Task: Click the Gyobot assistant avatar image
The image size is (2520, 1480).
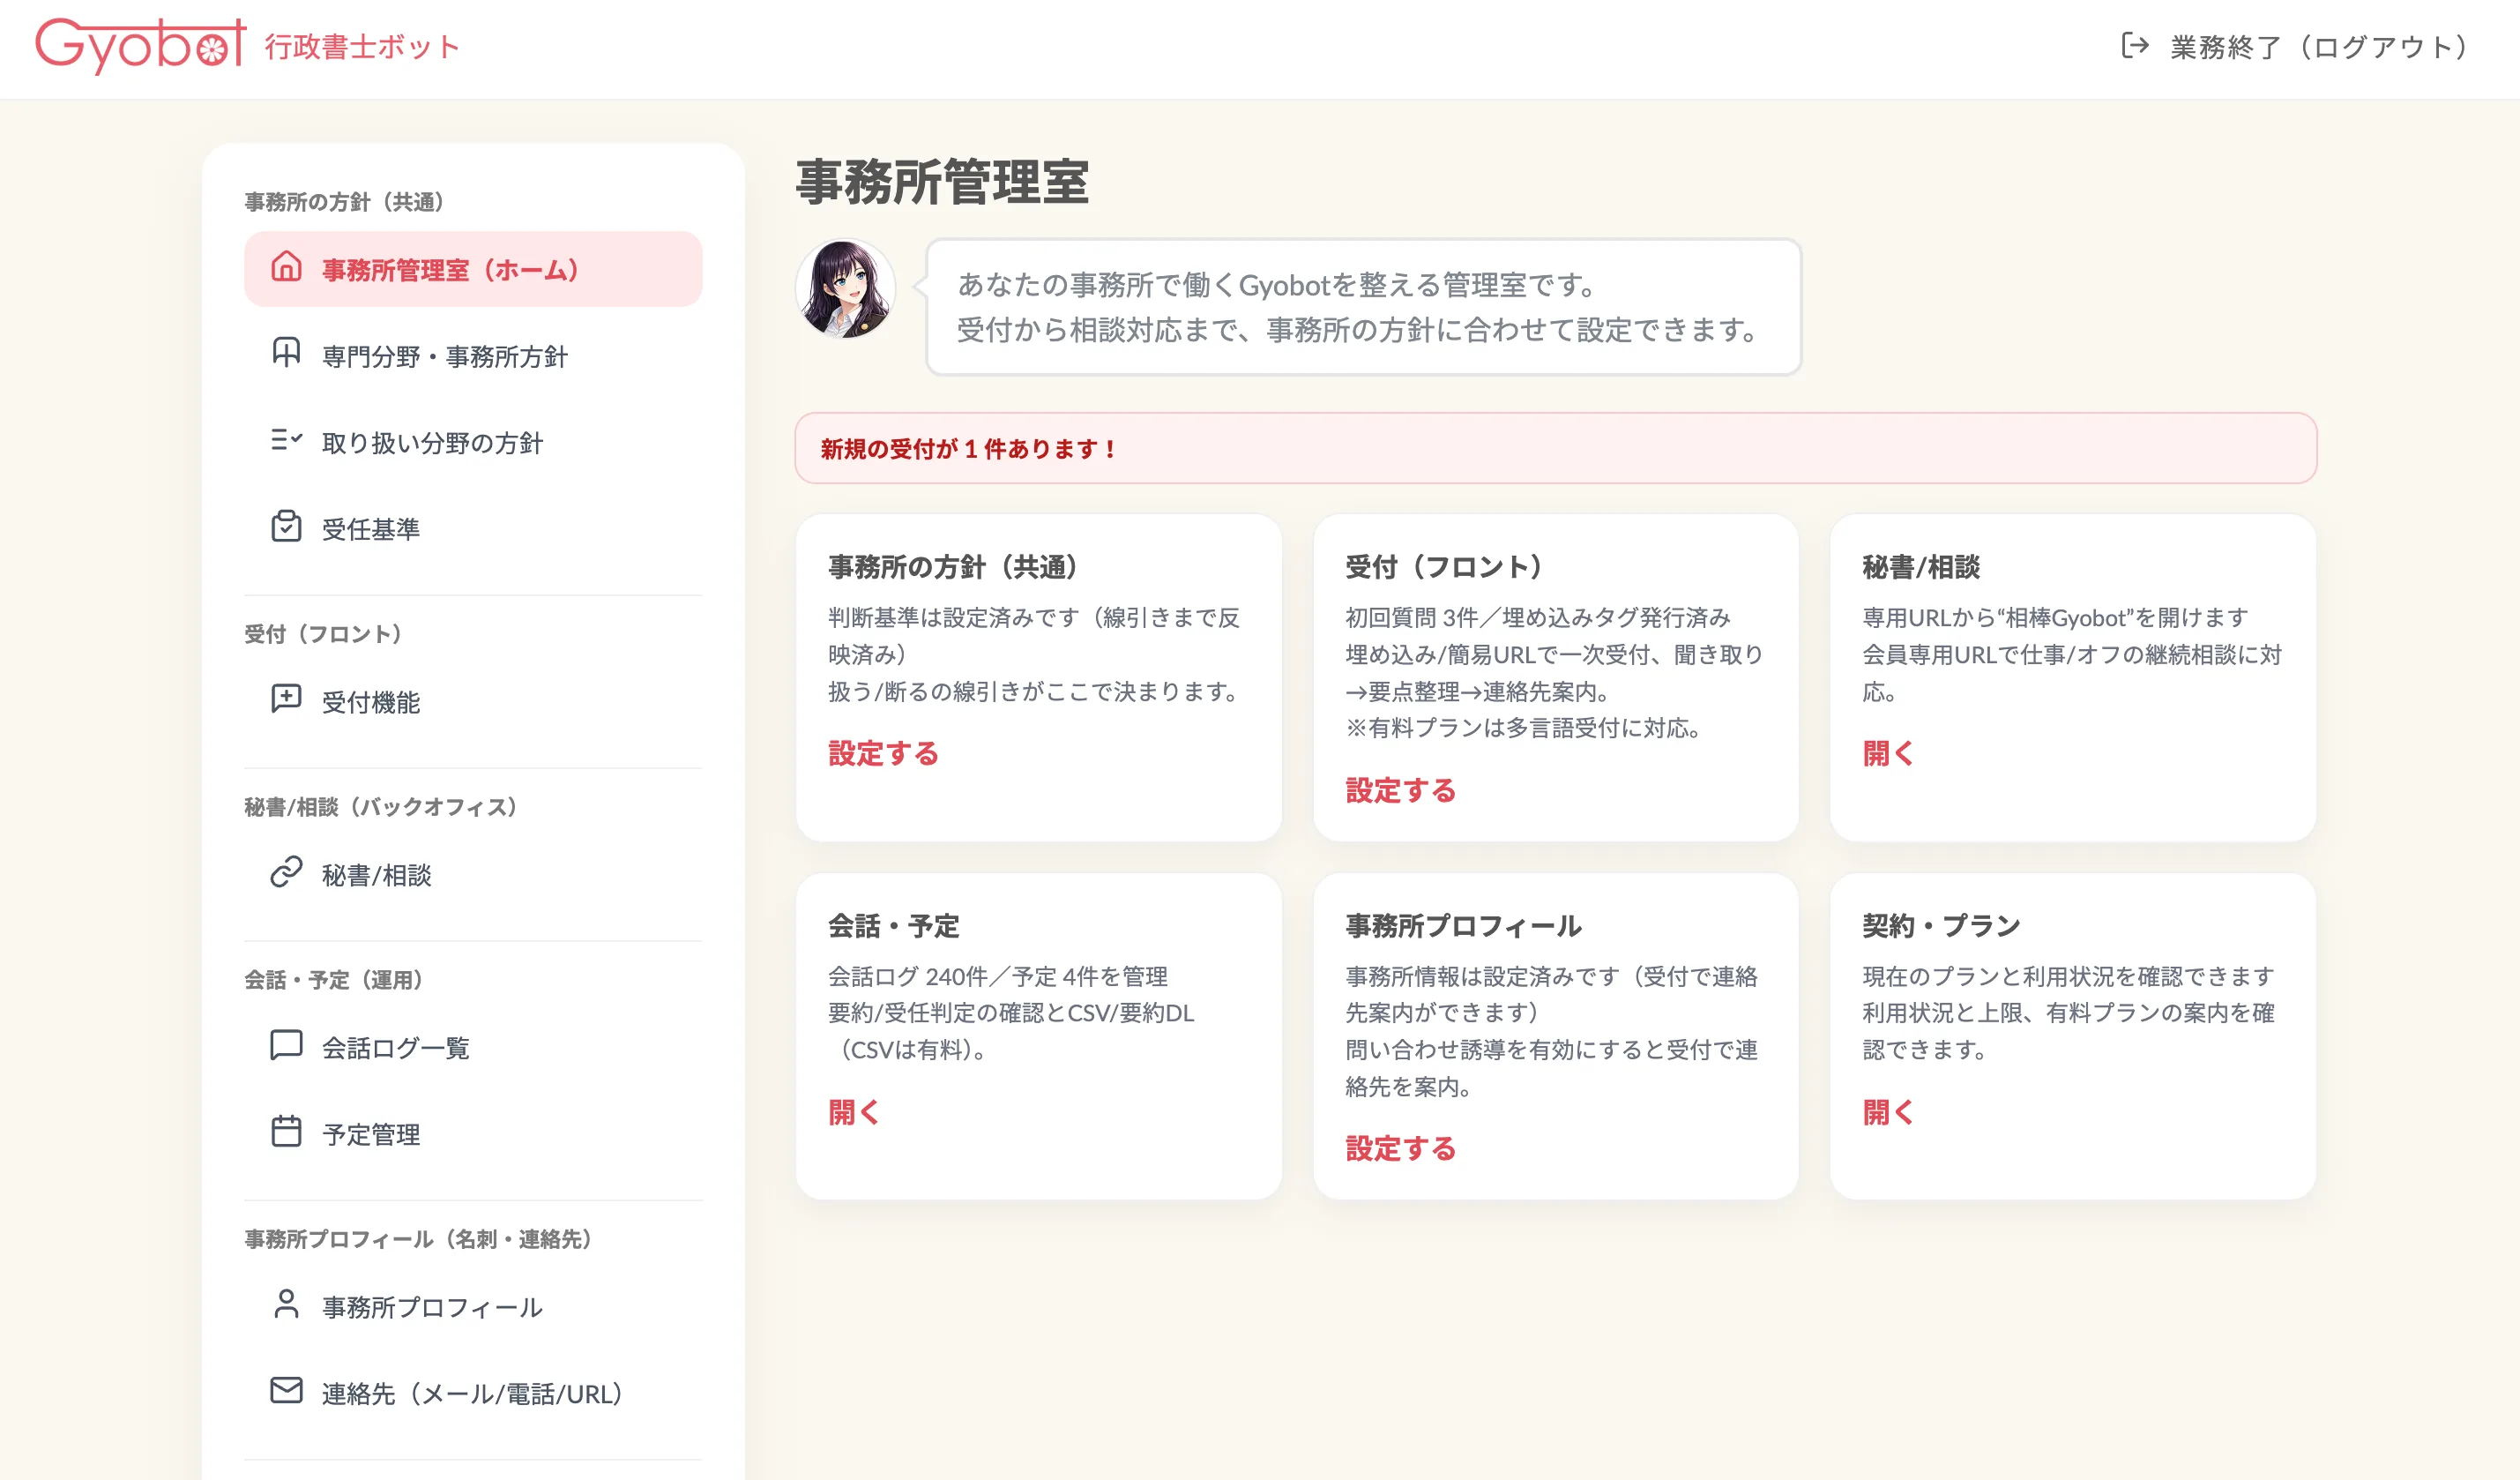Action: (x=845, y=289)
